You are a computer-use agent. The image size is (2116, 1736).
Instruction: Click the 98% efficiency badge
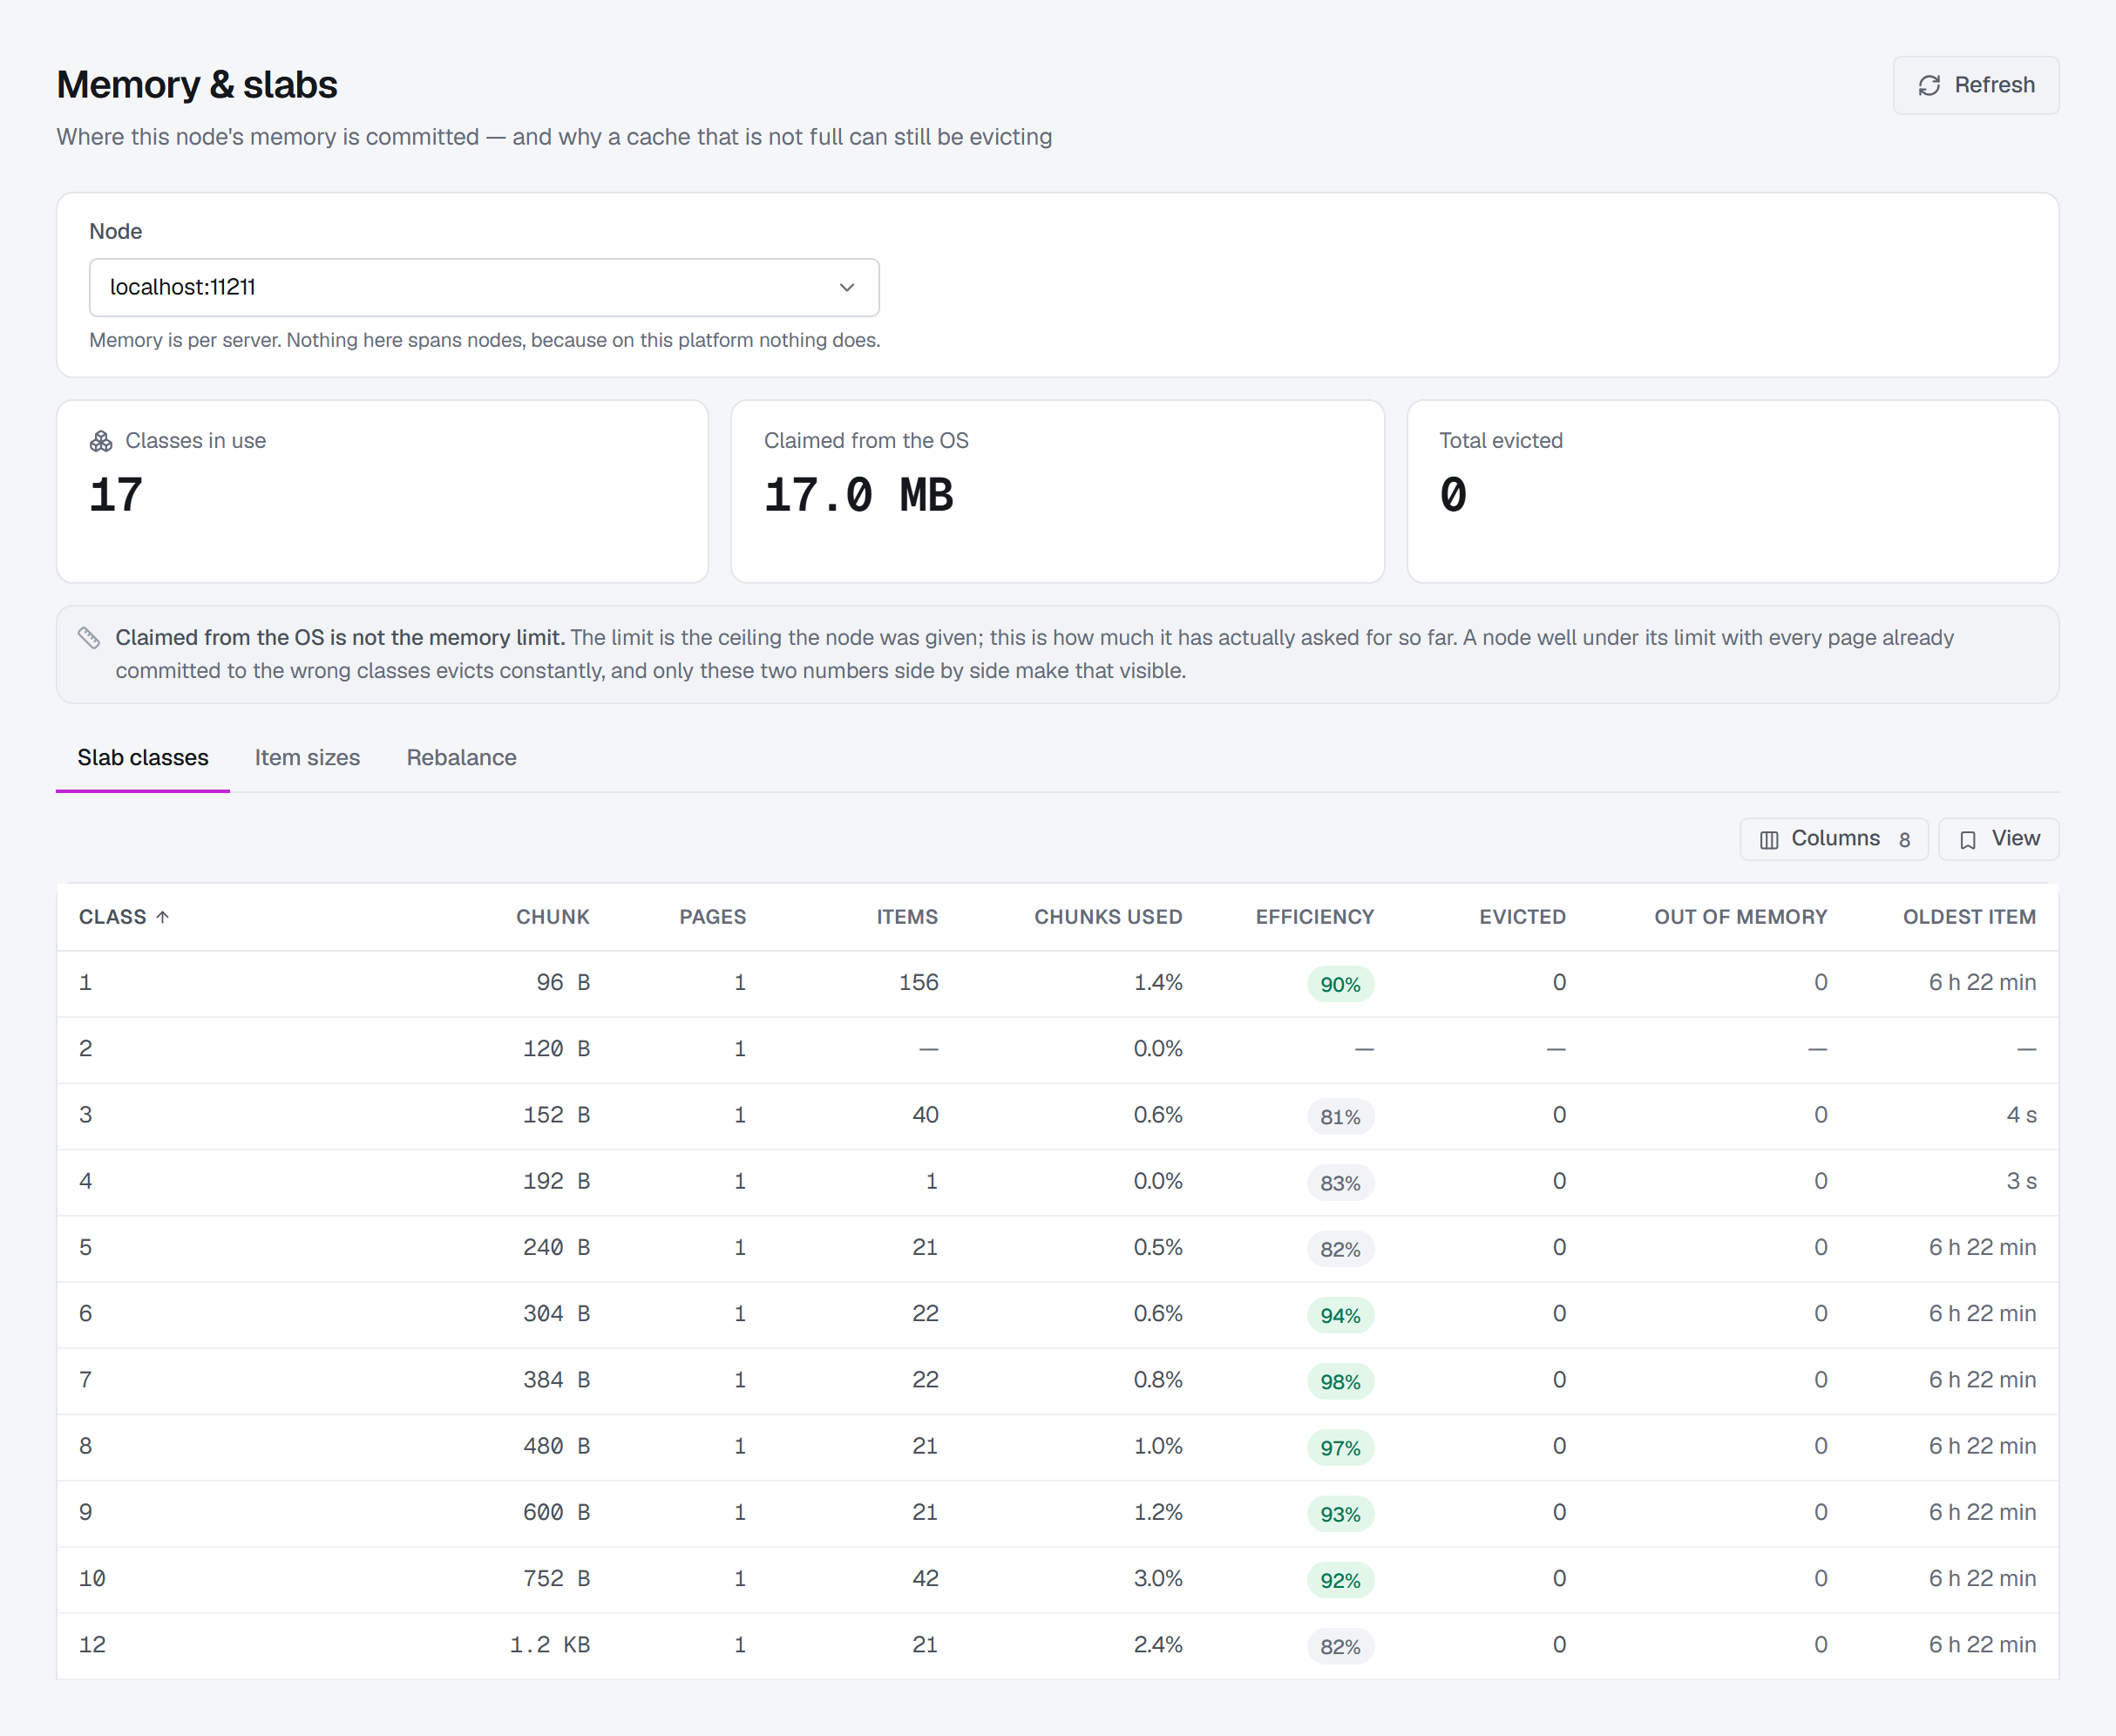point(1340,1381)
